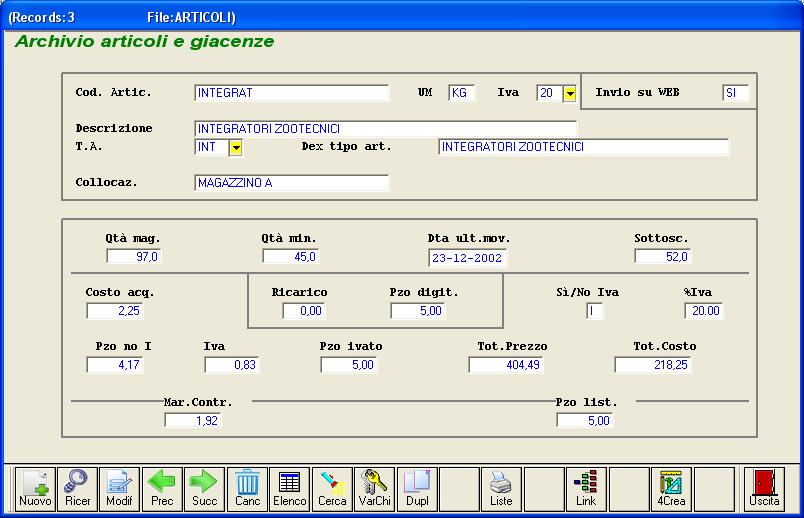Open the Liste printer icon
Screen dimensions: 804x518
(x=501, y=489)
